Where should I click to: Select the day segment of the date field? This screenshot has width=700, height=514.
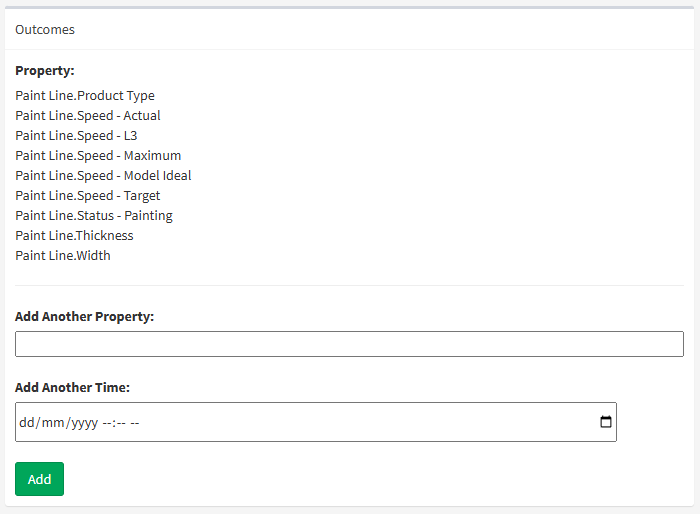26,422
